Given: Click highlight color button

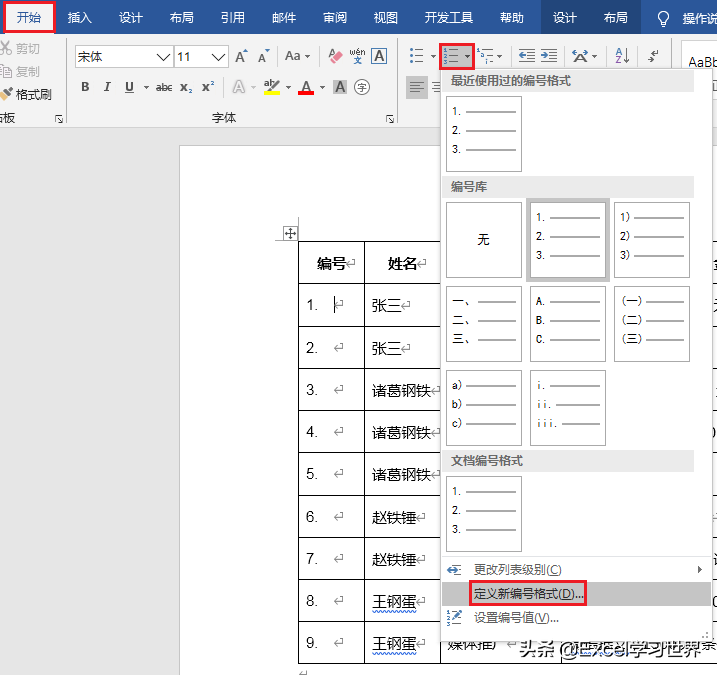Looking at the screenshot, I should (272, 86).
